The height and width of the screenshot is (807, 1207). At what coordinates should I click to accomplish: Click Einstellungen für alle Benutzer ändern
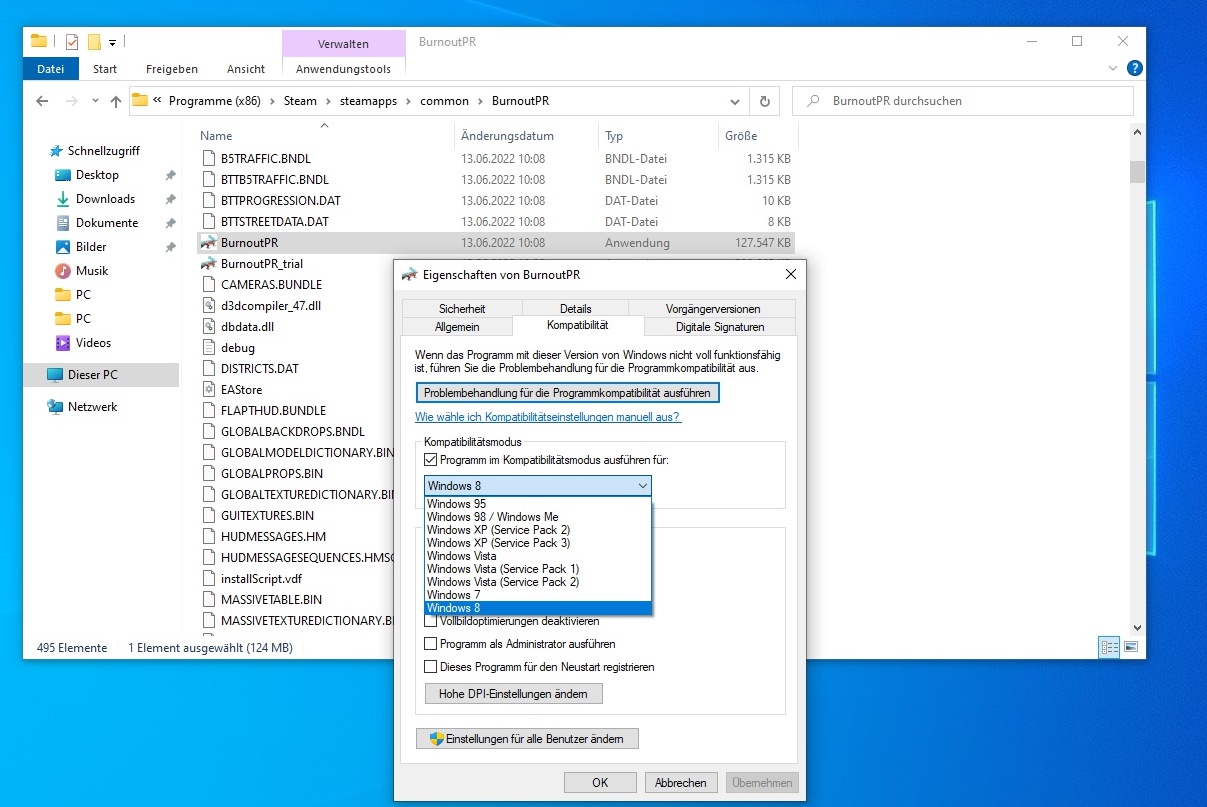pyautogui.click(x=527, y=739)
